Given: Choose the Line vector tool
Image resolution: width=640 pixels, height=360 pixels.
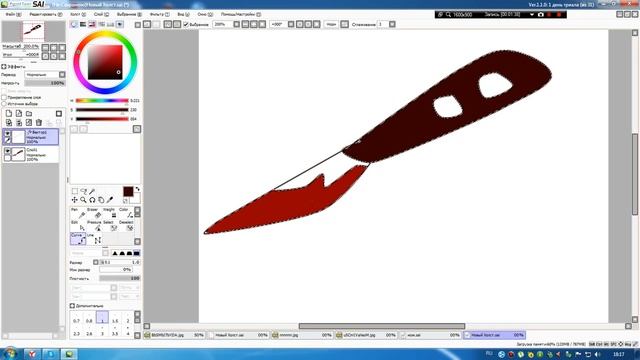Looking at the screenshot, I should (94, 239).
